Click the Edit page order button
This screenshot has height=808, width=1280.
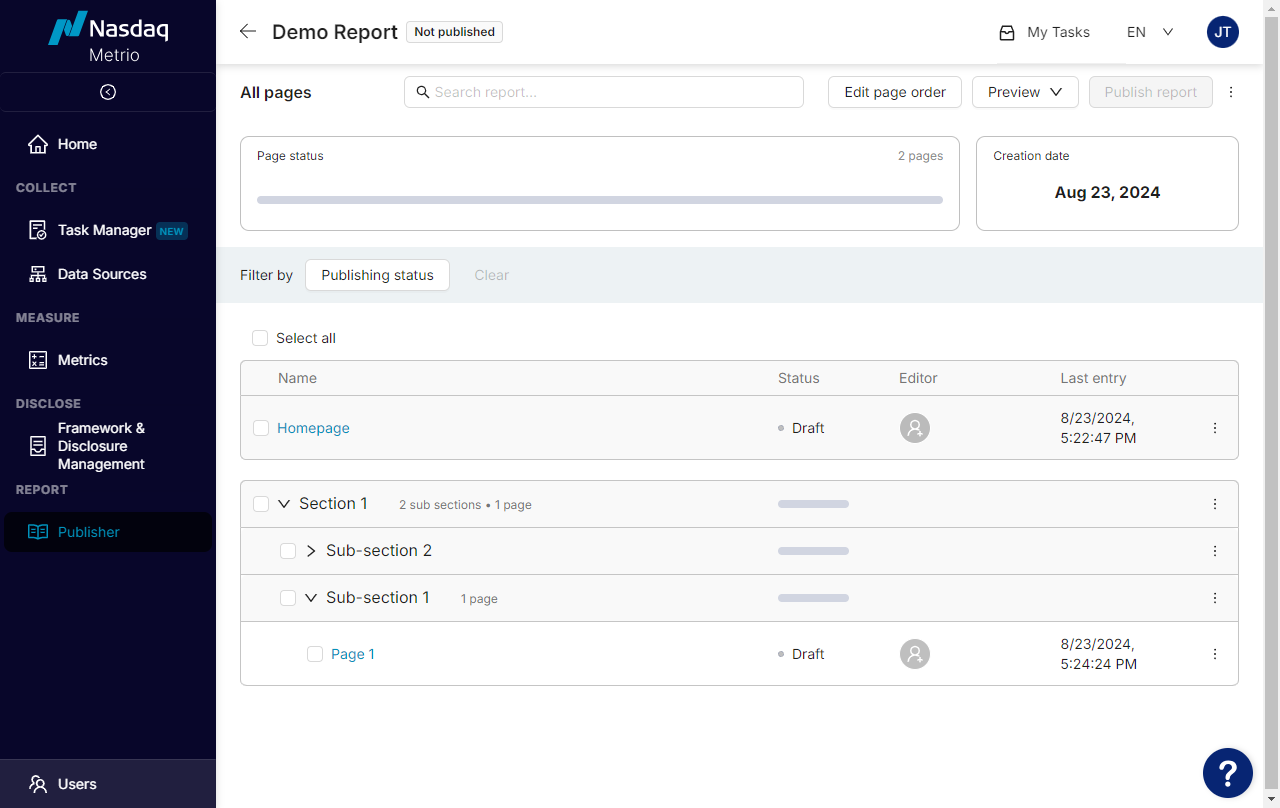point(895,92)
